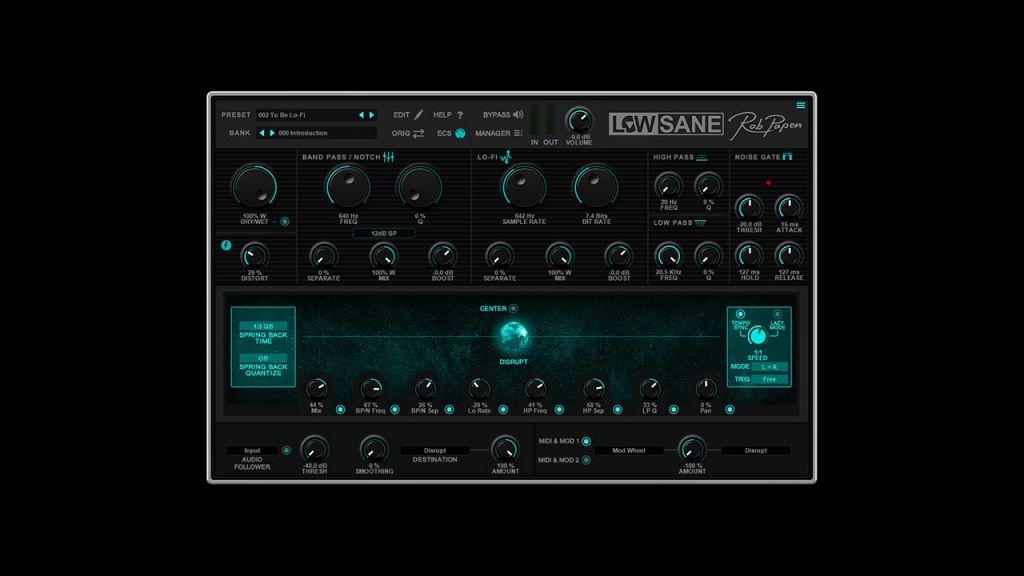Toggle the Disrupt Mix enable button

tap(340, 409)
